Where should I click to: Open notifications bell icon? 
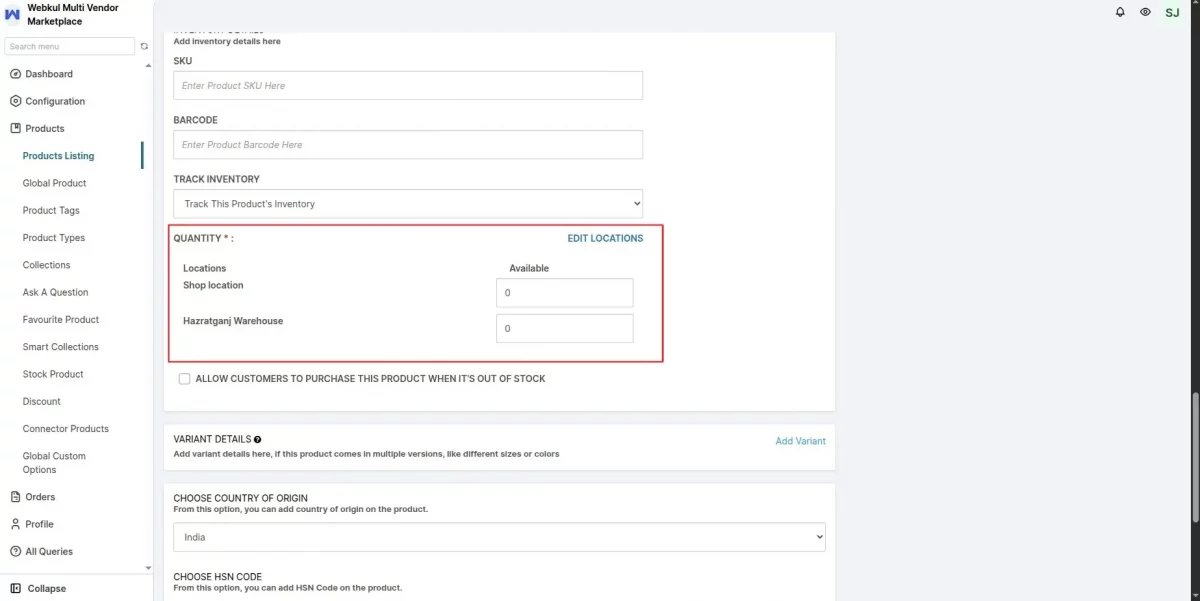1120,12
